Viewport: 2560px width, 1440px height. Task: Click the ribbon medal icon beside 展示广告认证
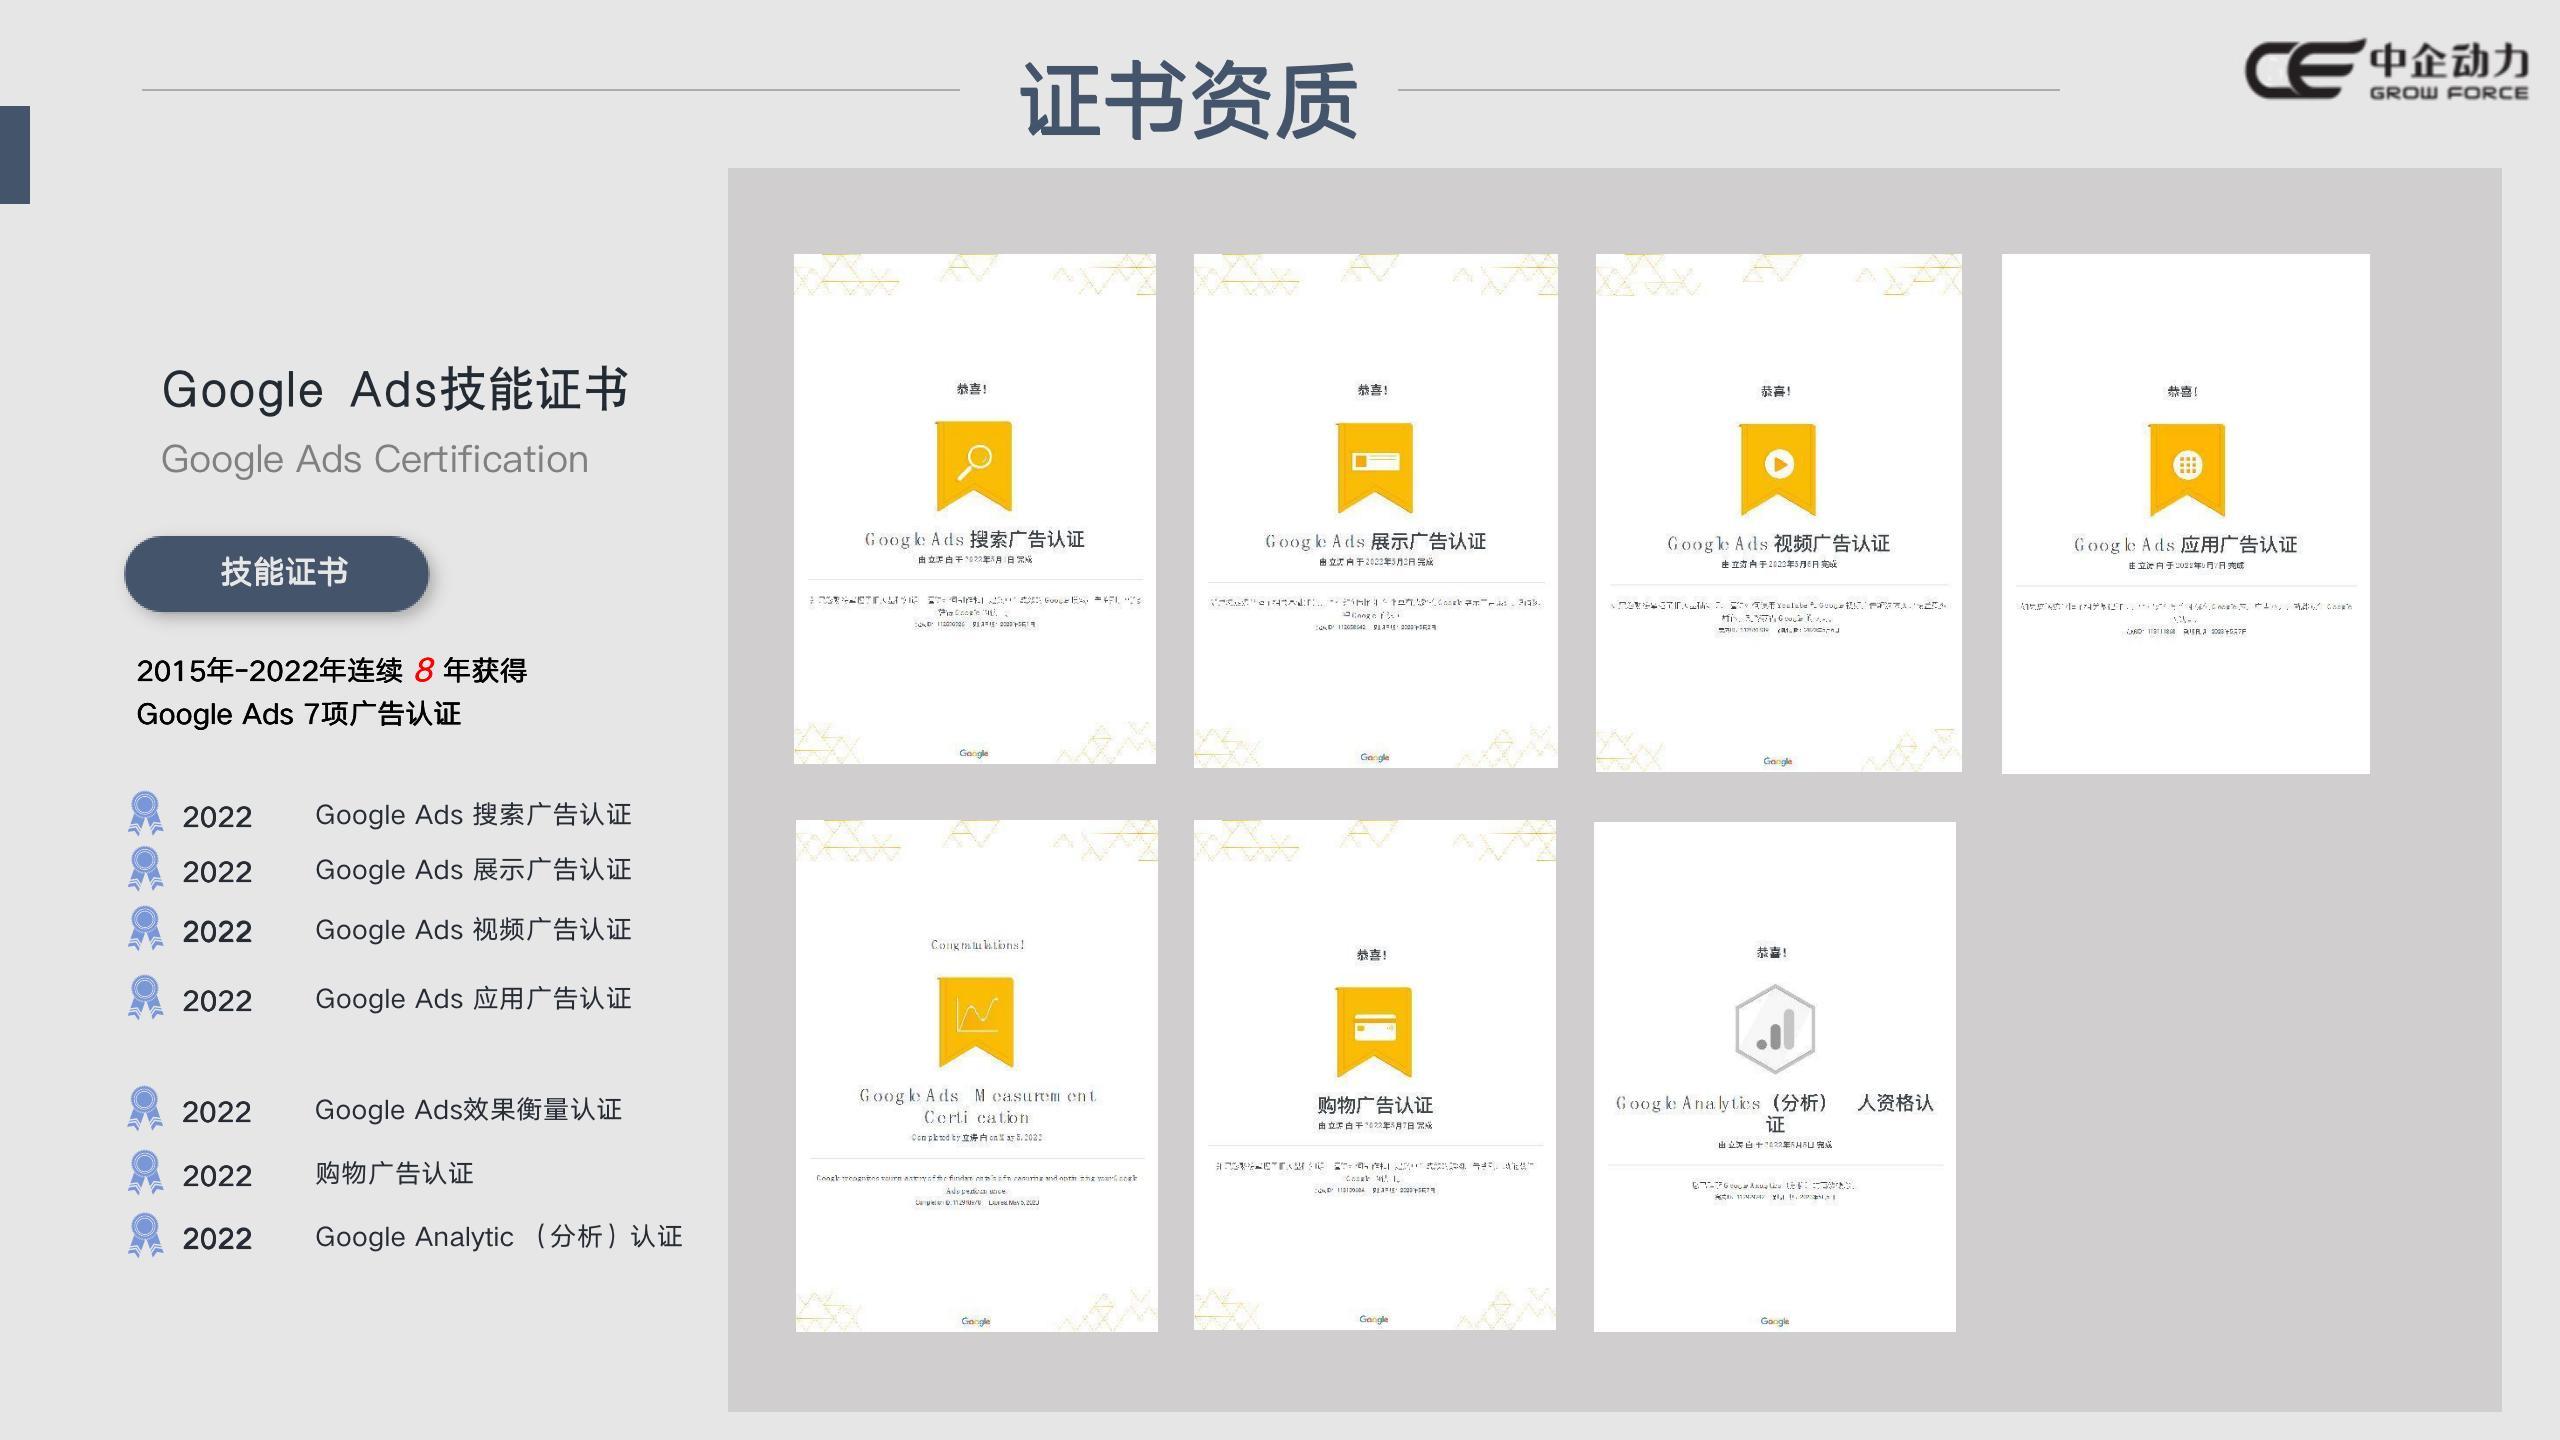145,869
